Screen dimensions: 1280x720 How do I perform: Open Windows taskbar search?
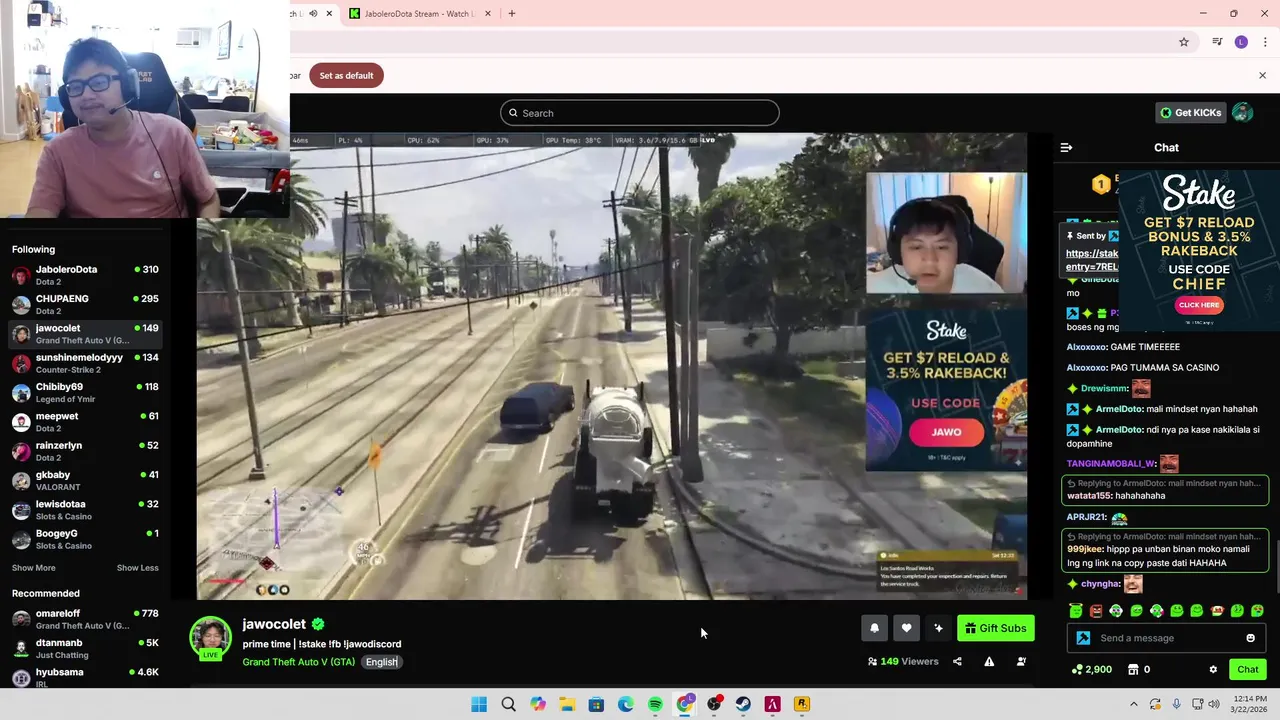(508, 704)
